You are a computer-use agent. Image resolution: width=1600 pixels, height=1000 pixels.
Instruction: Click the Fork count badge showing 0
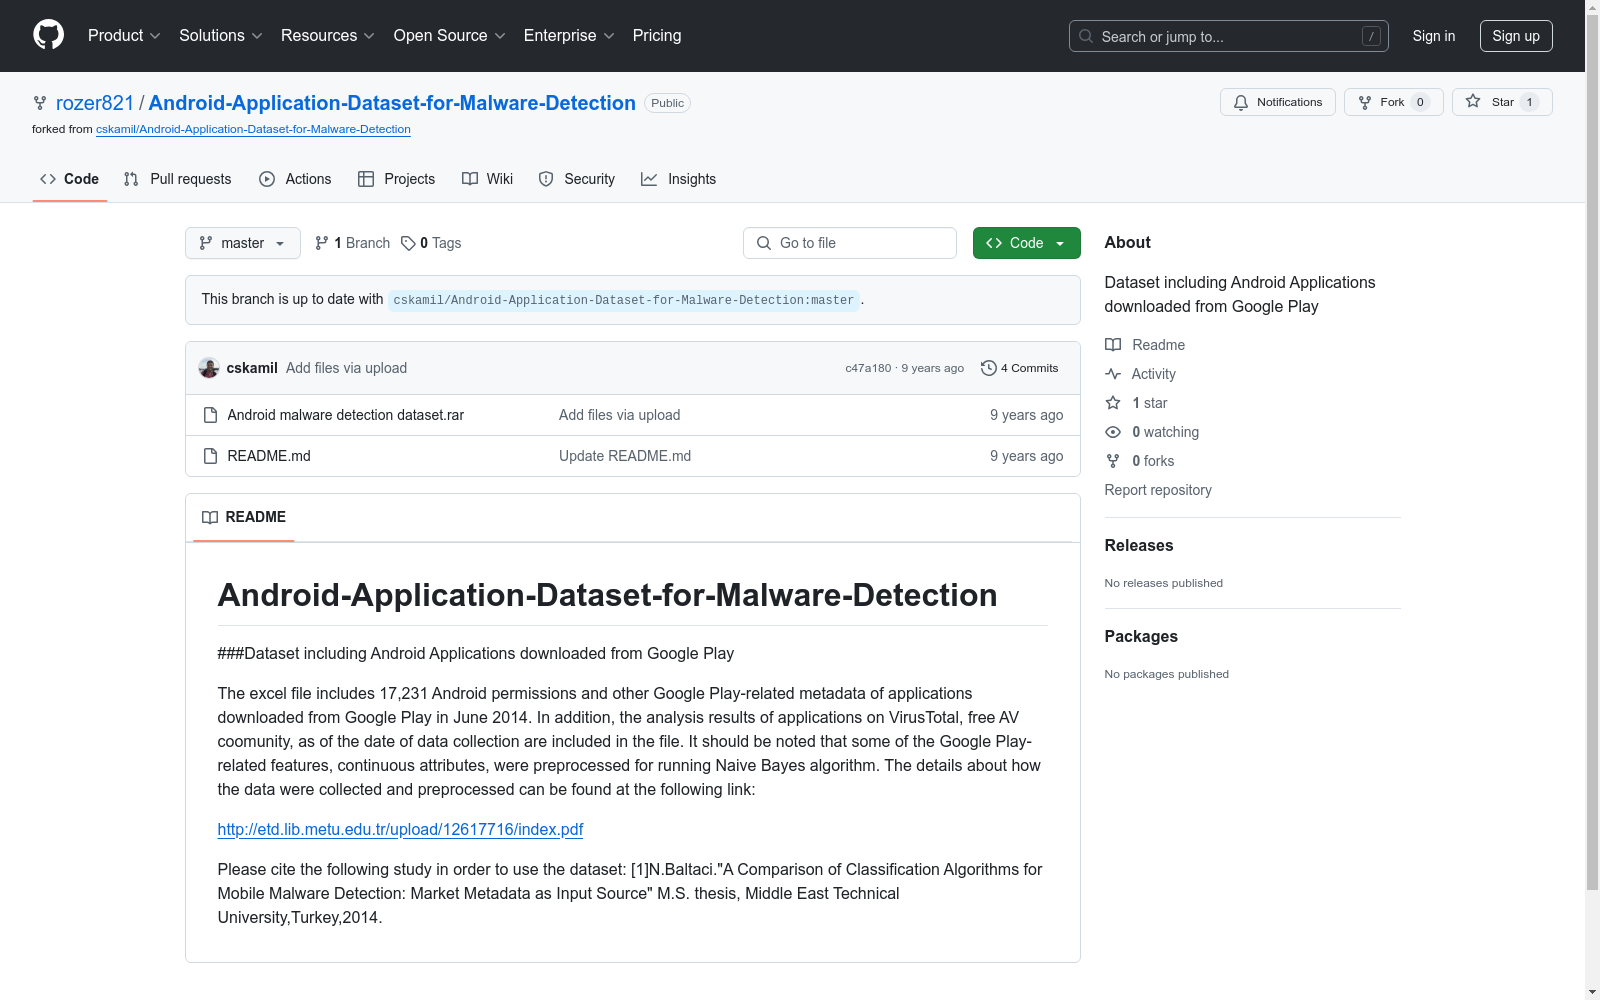tap(1420, 102)
